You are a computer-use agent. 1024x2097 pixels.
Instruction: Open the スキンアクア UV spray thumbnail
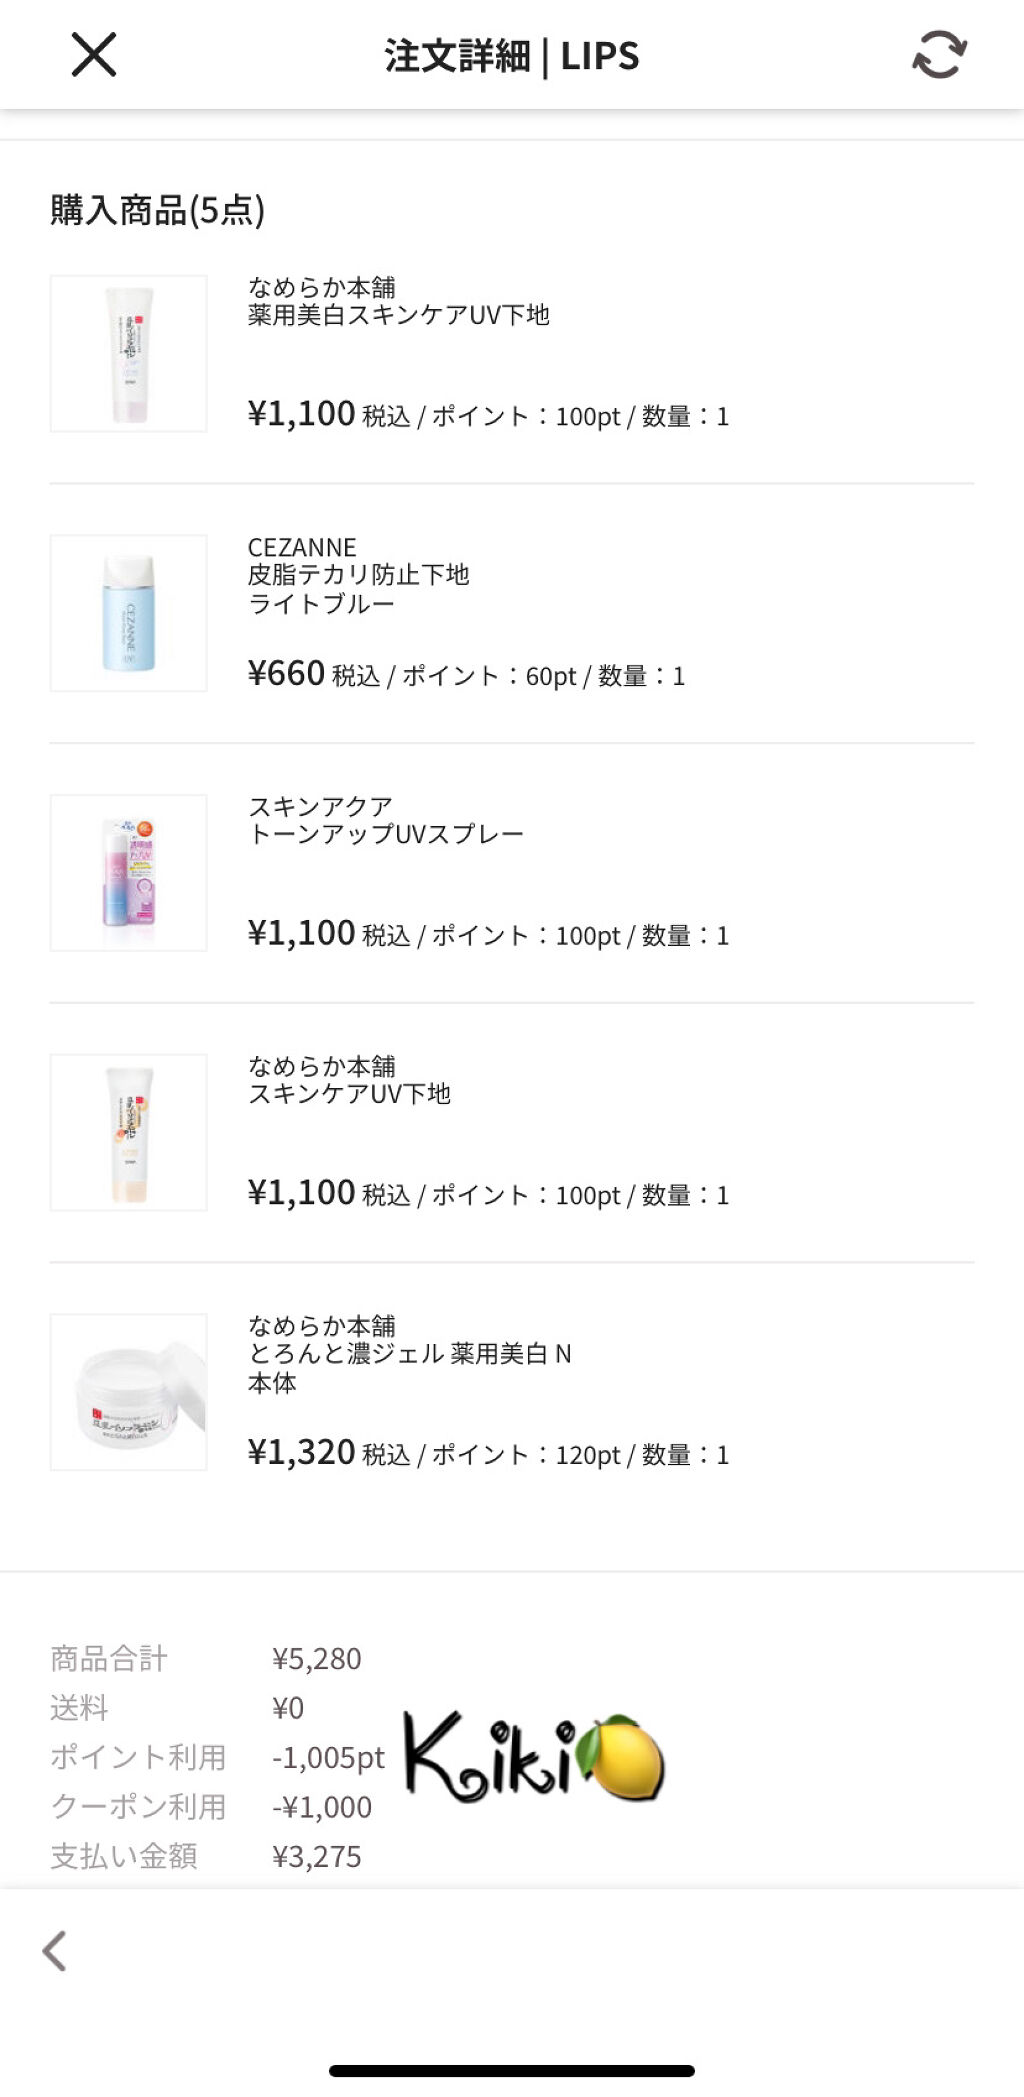tap(129, 873)
